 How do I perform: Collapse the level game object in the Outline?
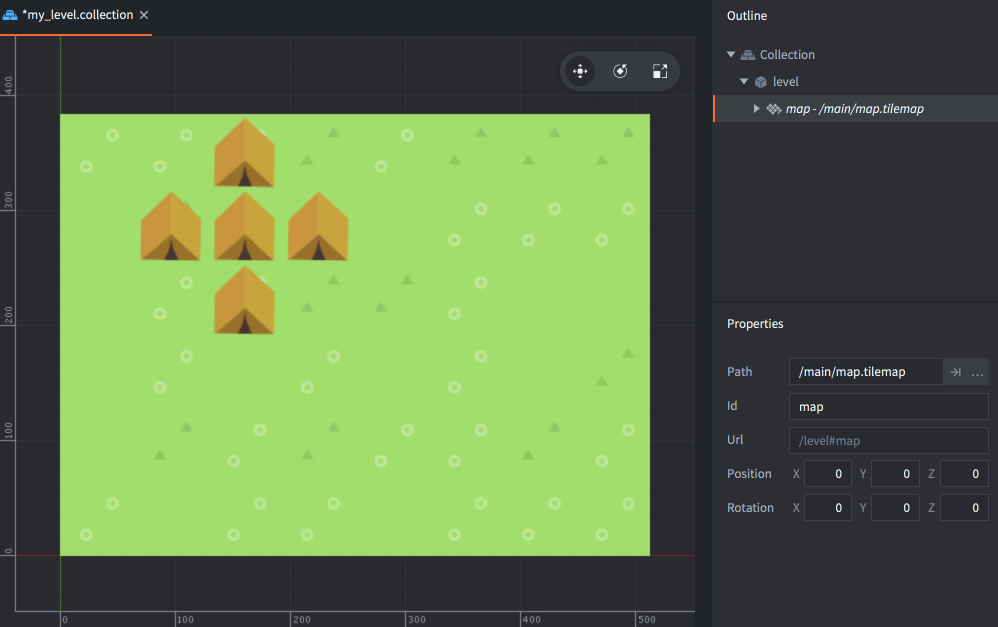click(x=743, y=81)
